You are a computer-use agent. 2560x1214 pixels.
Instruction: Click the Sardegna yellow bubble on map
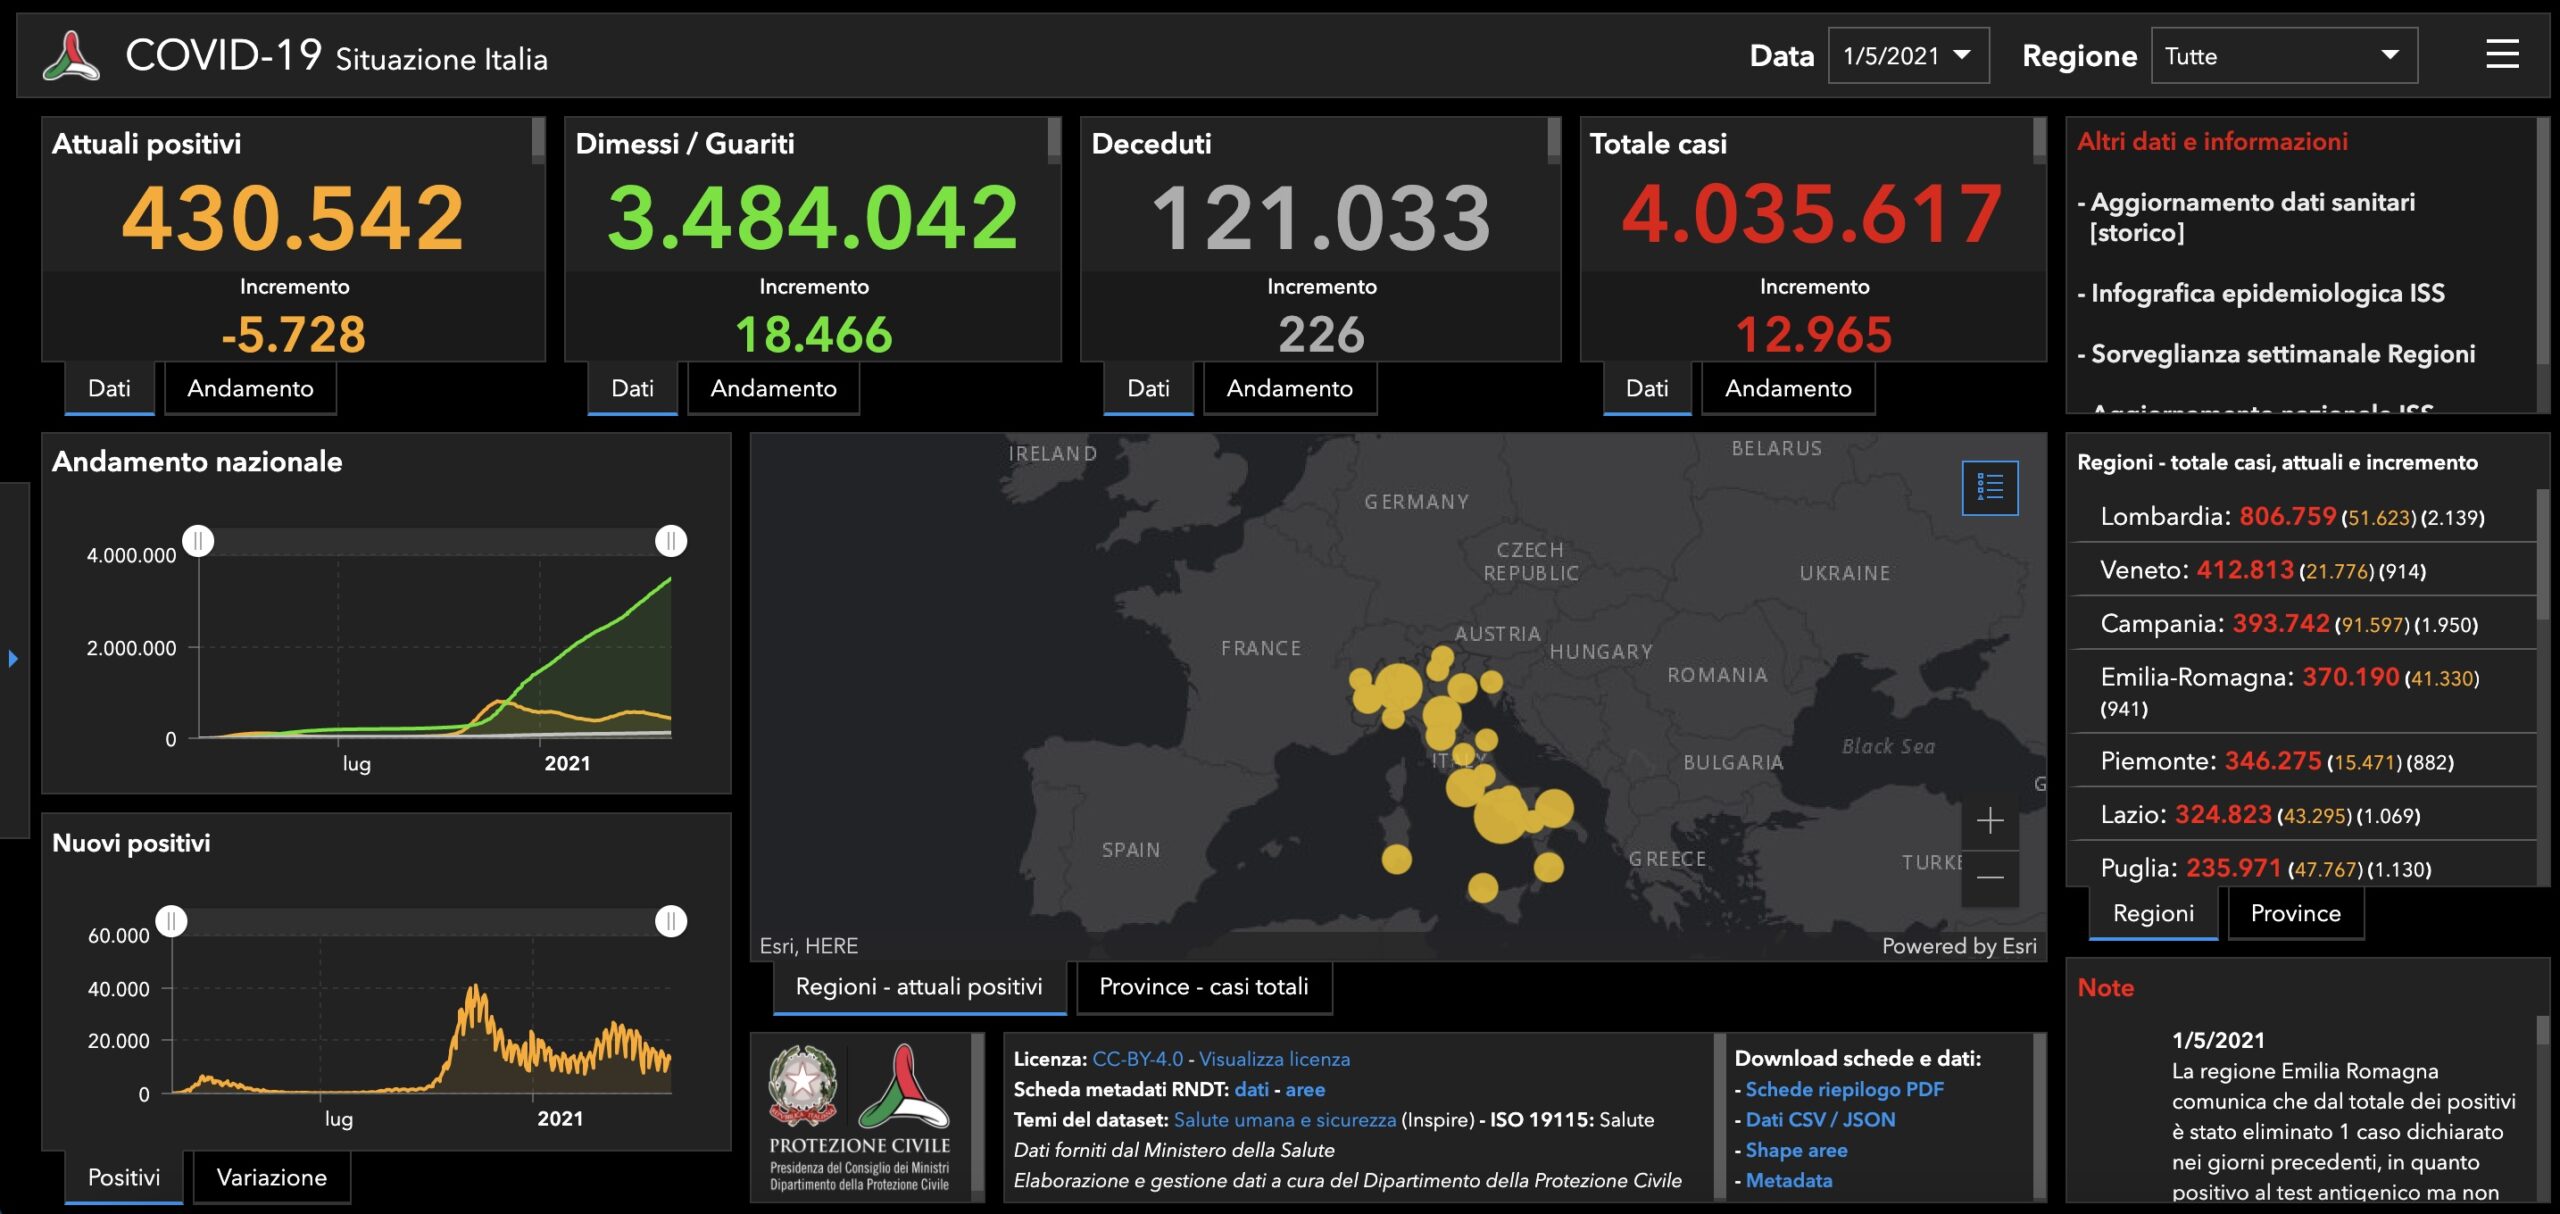click(1396, 859)
